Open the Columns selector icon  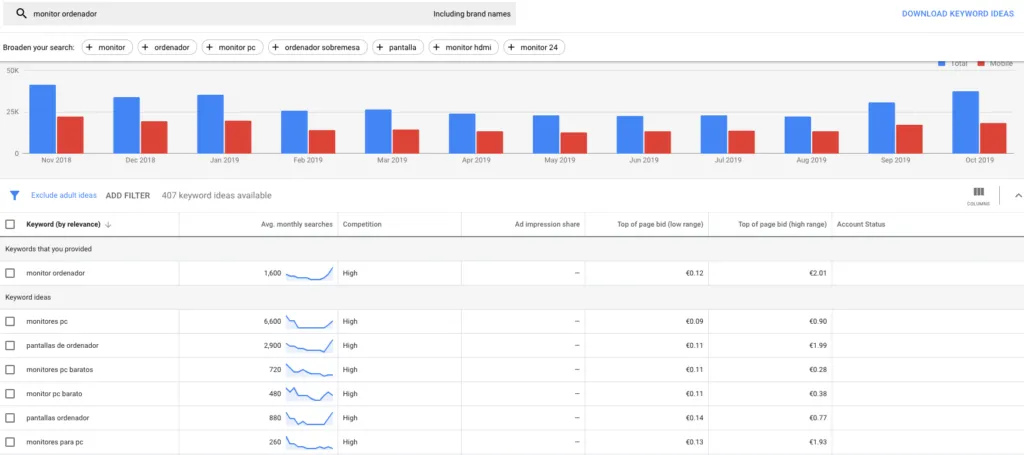pos(978,195)
